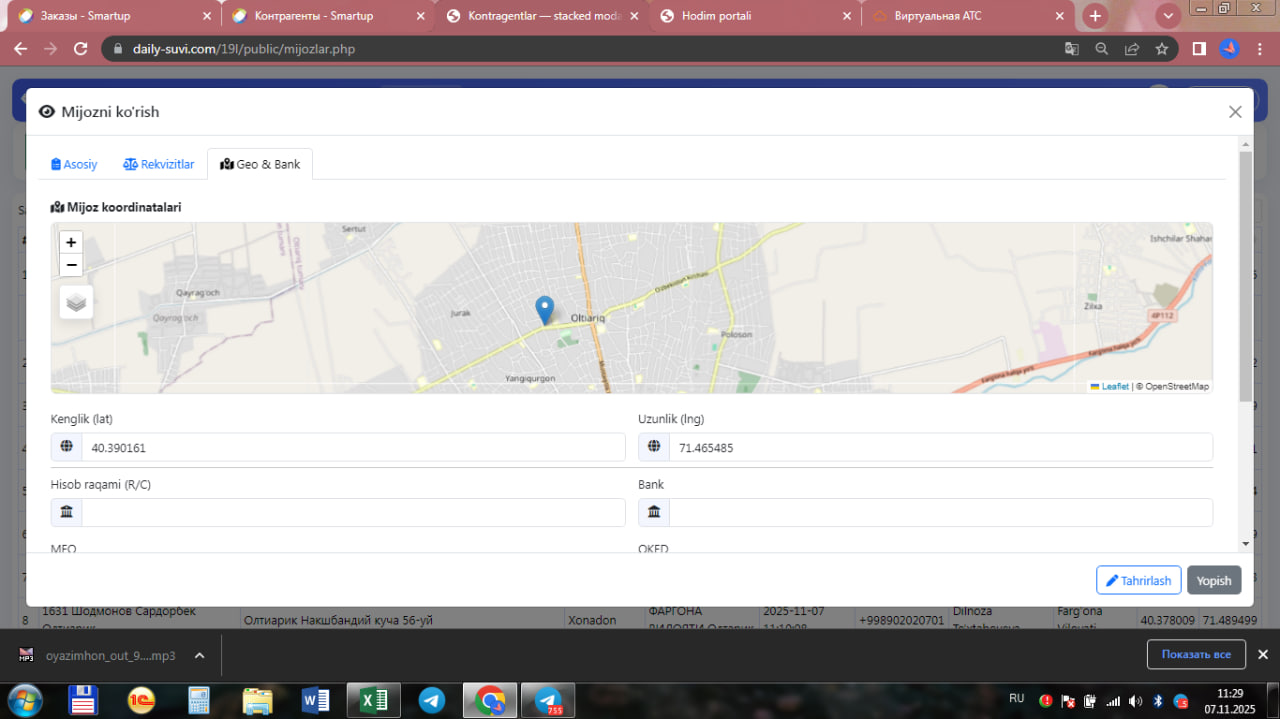Screen dimensions: 1280x719
Task: Open Telegram from the taskbar
Action: pos(432,700)
